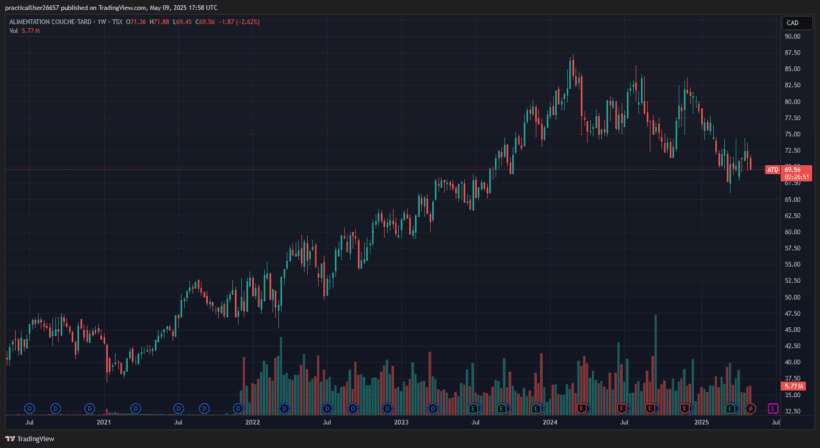Click the 90.00 price scale label
This screenshot has height=448, width=820.
793,37
